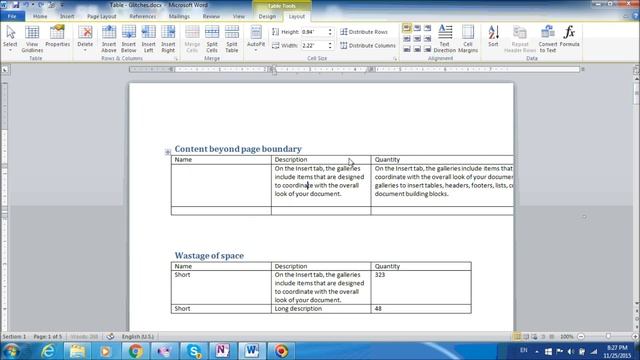Click Insert Below

pos(129,38)
